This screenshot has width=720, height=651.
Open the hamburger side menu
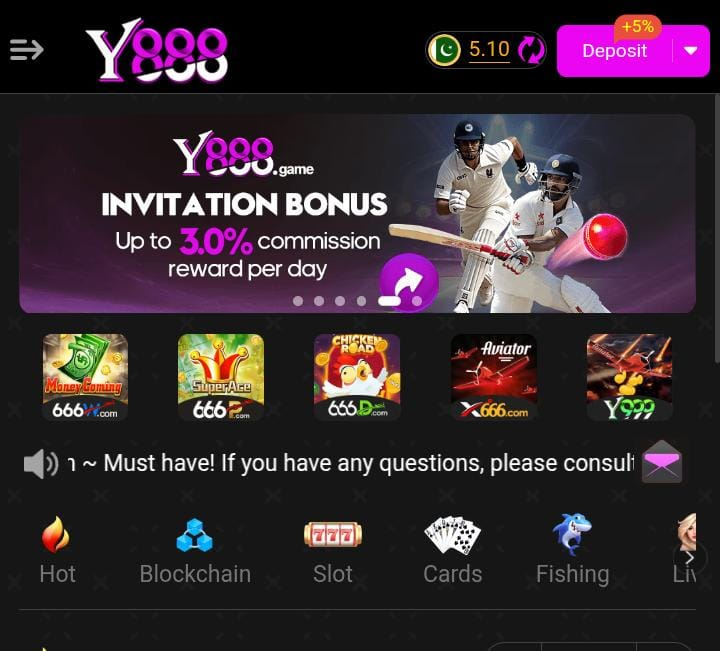[27, 50]
